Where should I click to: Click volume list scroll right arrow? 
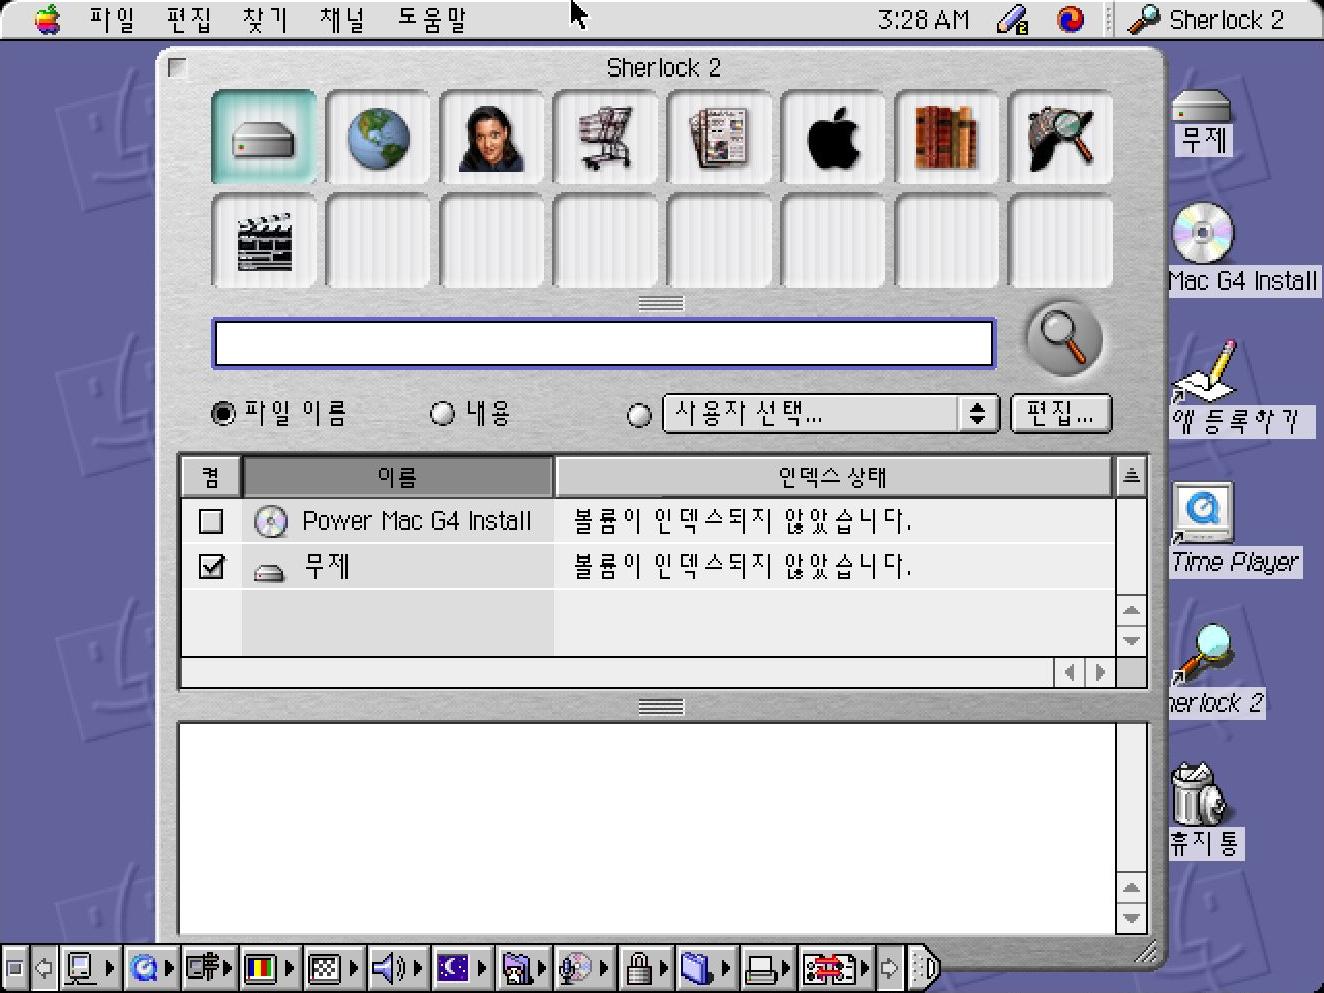tap(1101, 673)
